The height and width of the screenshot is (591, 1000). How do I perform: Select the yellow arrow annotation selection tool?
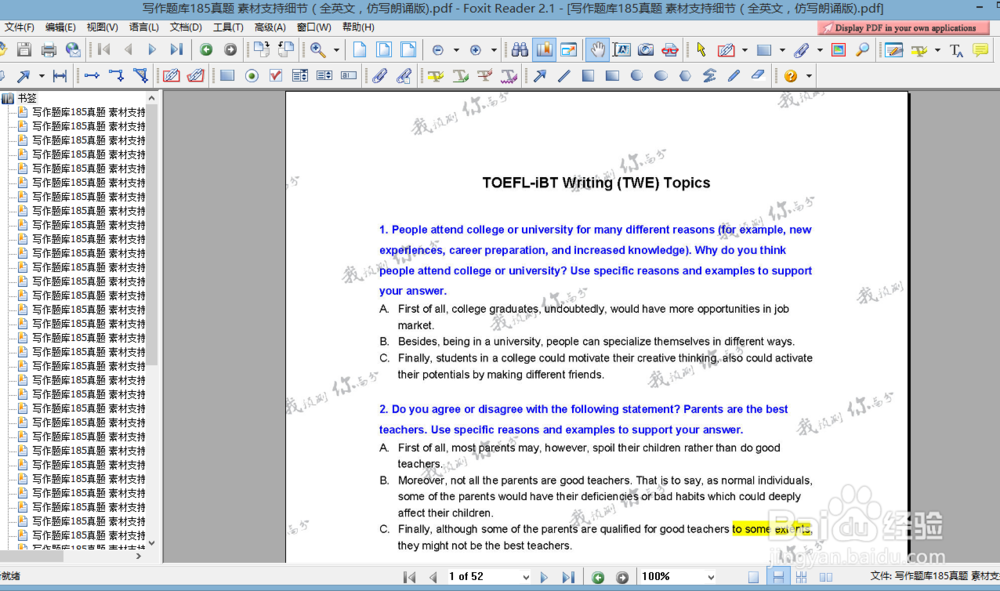[x=701, y=50]
